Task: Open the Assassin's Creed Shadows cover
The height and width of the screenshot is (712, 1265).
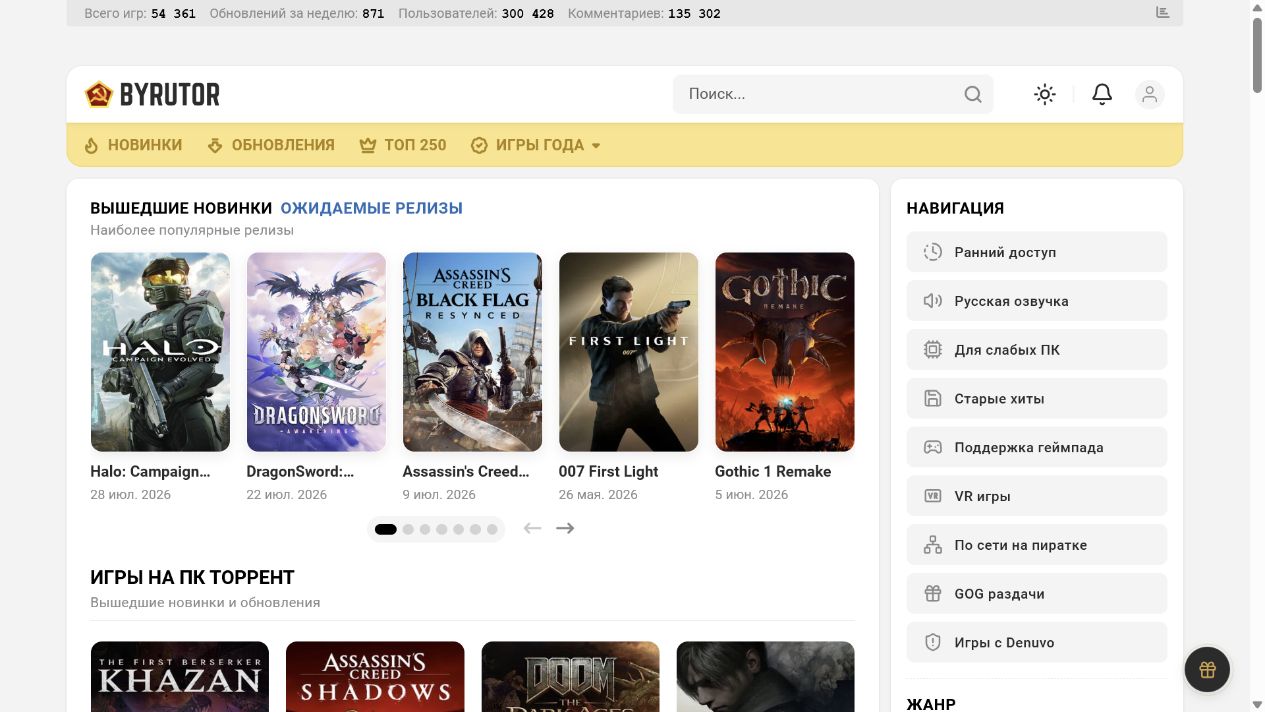Action: pyautogui.click(x=375, y=677)
